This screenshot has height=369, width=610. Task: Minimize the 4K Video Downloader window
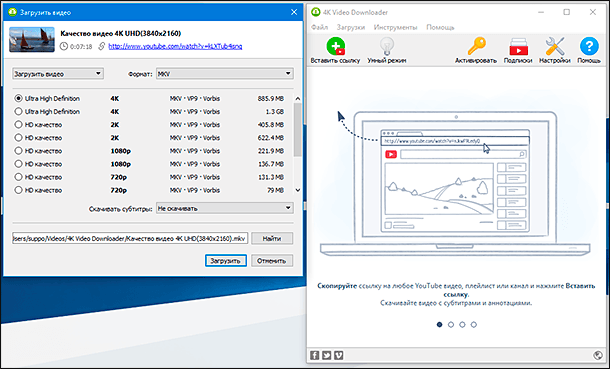tap(541, 12)
